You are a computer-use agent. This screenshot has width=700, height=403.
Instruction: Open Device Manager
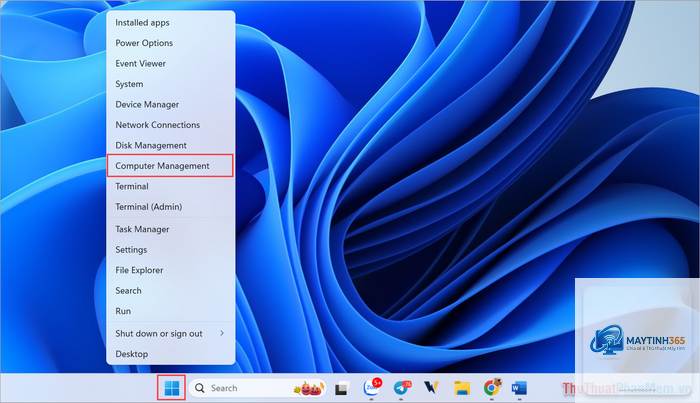171,104
